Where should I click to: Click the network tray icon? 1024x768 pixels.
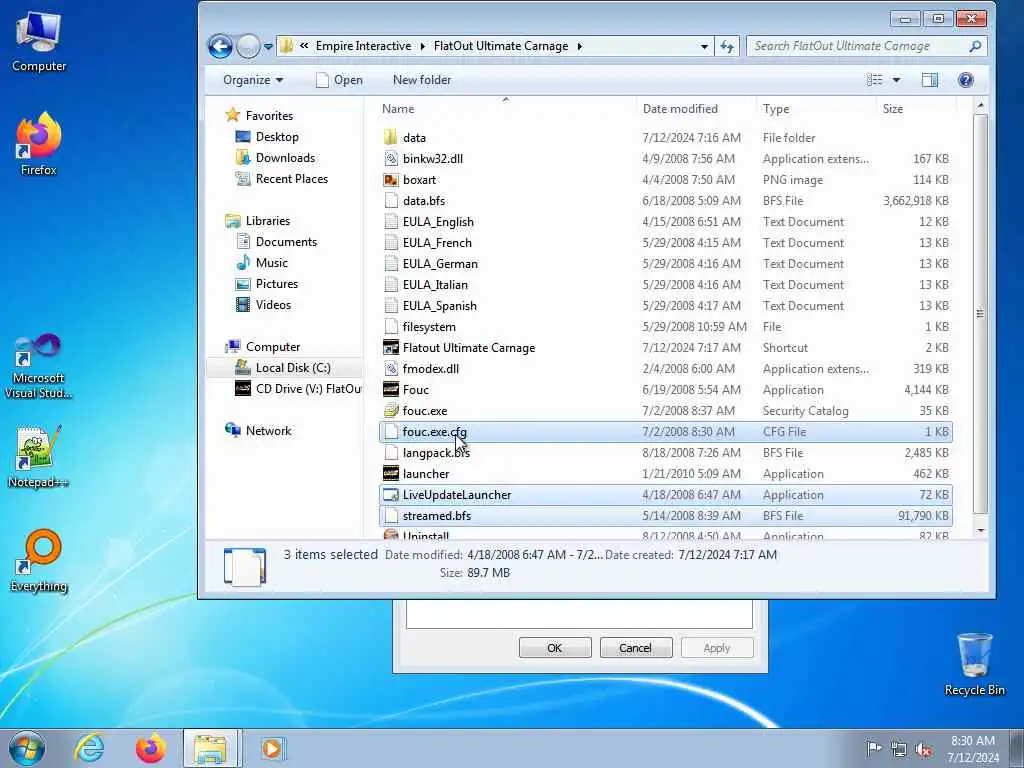[x=899, y=749]
